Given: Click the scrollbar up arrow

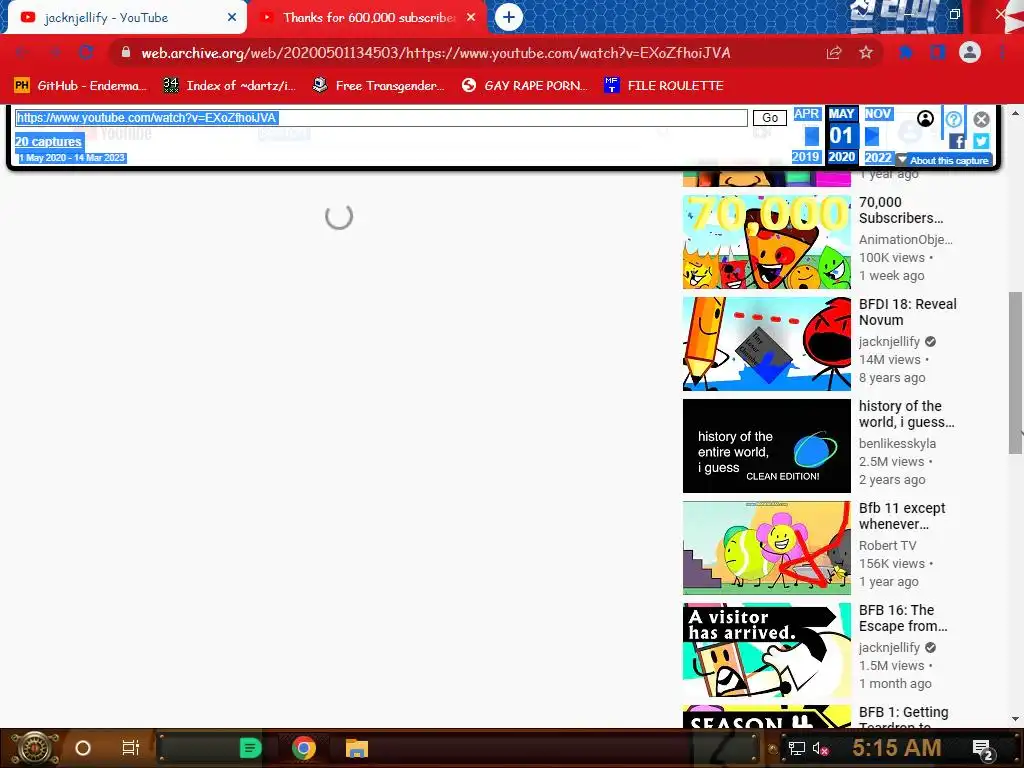Looking at the screenshot, I should [1015, 113].
